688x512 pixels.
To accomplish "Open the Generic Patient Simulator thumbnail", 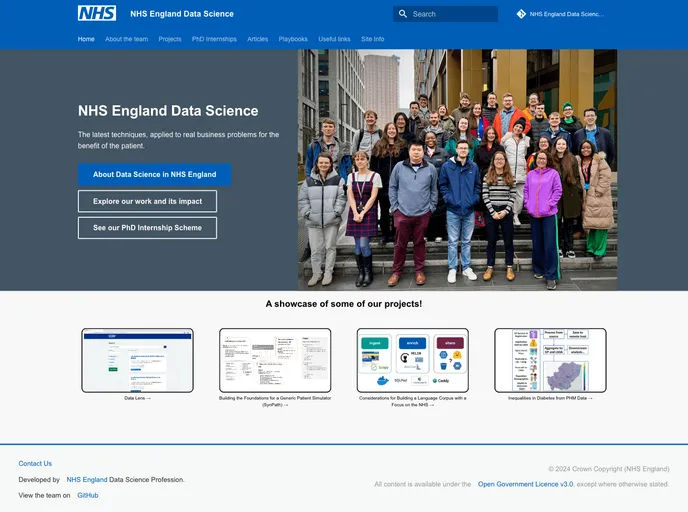I will click(275, 360).
